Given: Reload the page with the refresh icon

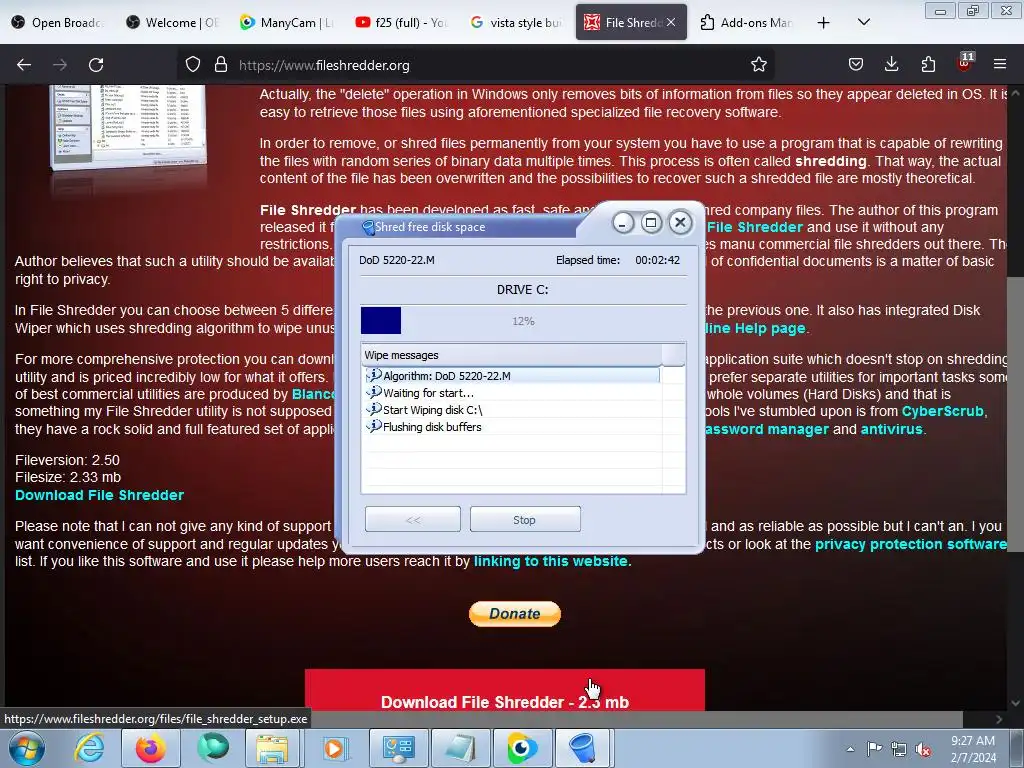Looking at the screenshot, I should [96, 65].
